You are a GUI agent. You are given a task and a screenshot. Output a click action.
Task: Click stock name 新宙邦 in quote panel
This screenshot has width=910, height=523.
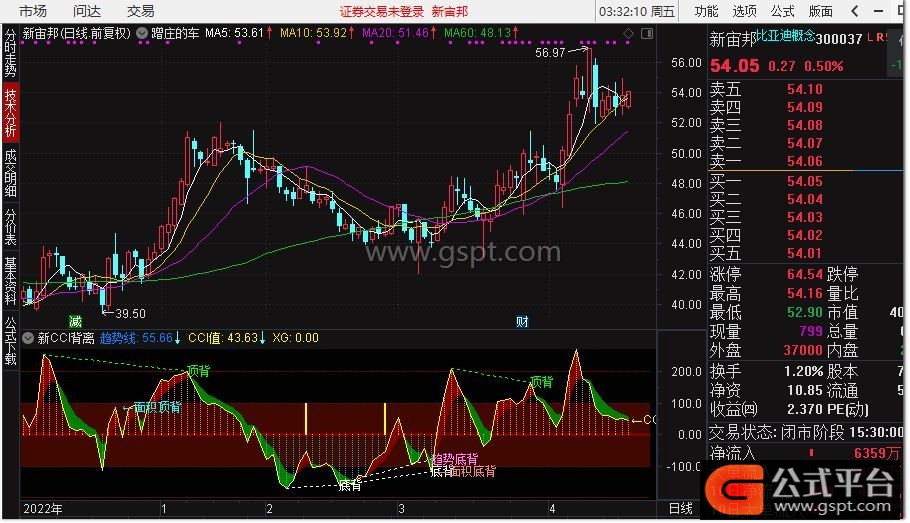(x=733, y=39)
